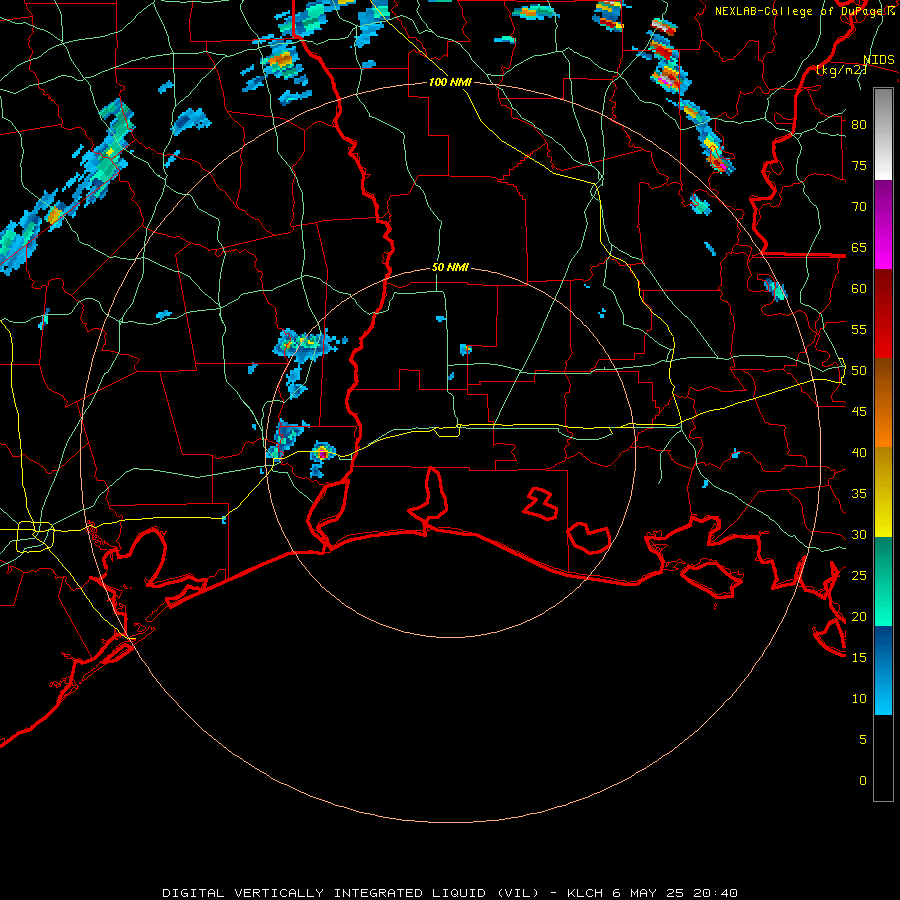Click the green segment of the color bar
Viewport: 900px width, 900px height.
click(x=883, y=581)
